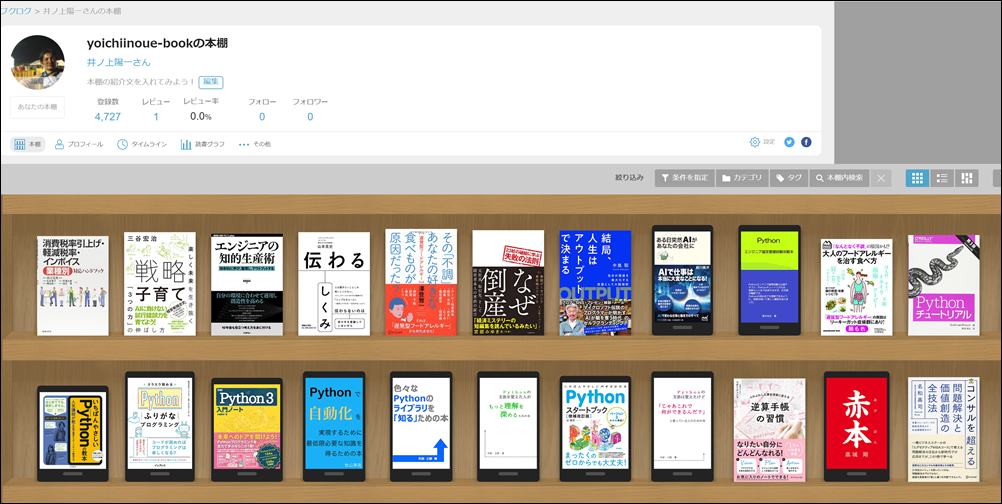Open the Pythonチュートリアル book cover

tap(943, 285)
